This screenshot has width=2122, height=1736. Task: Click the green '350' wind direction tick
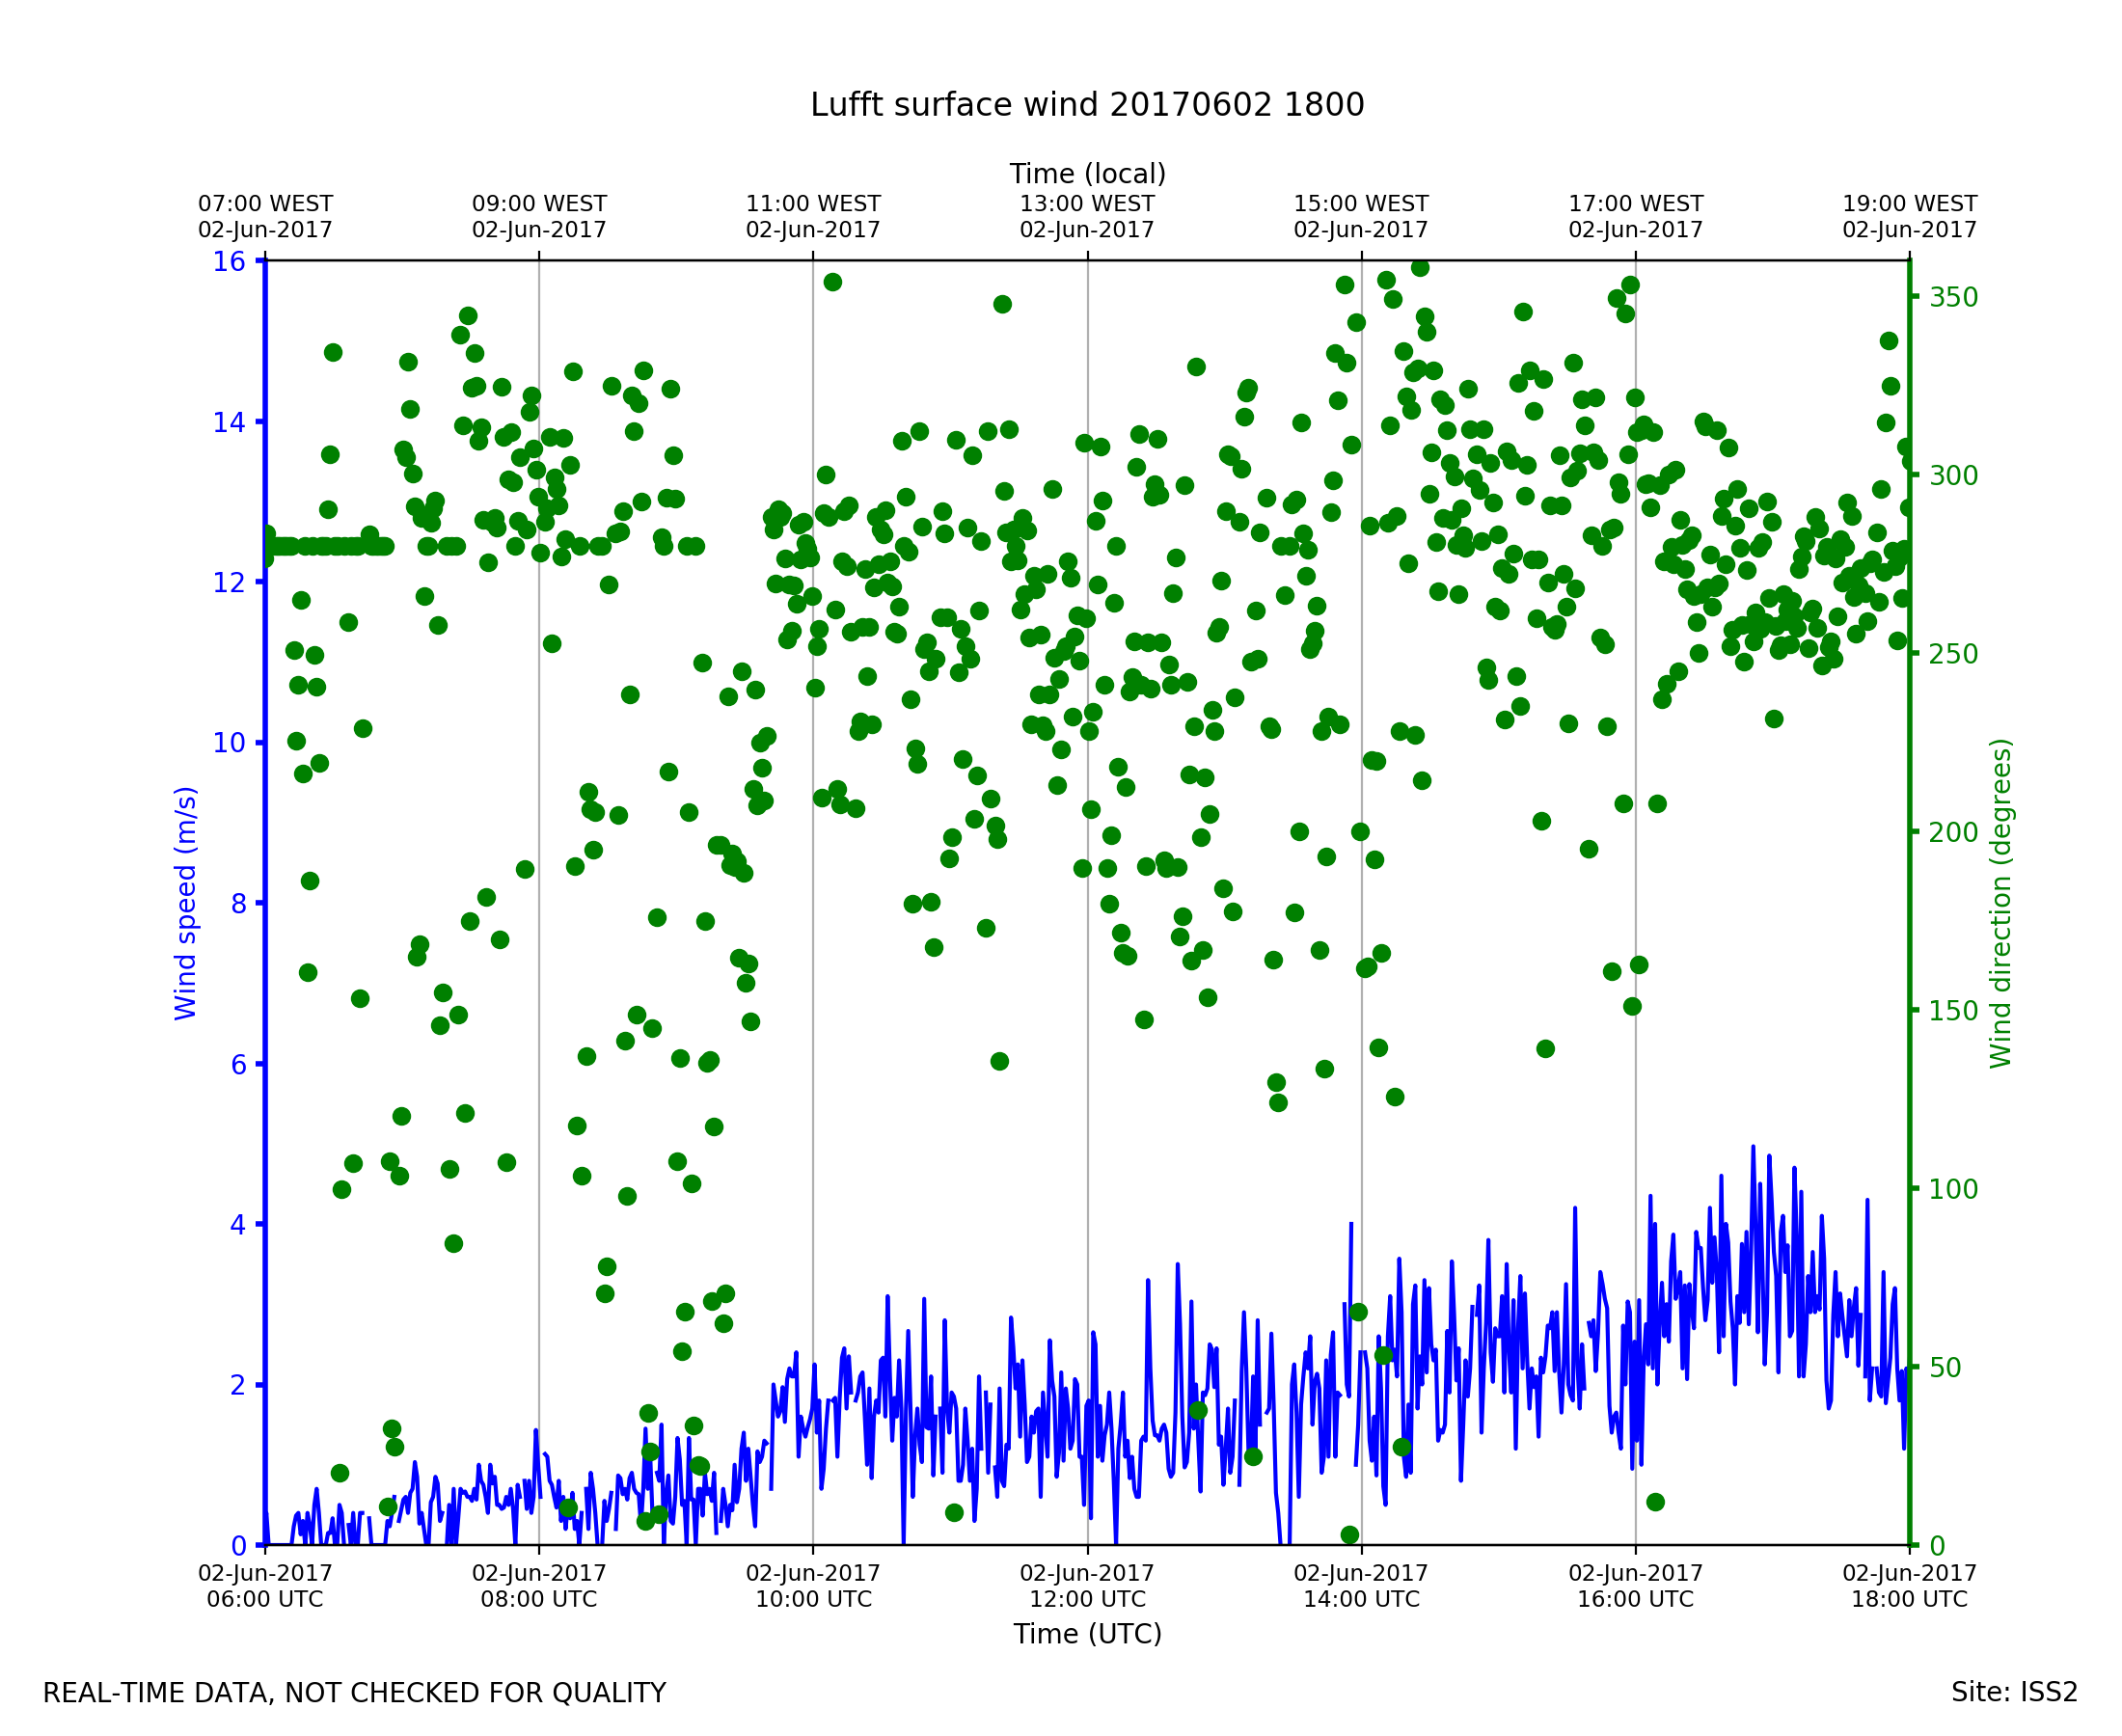click(x=1953, y=298)
